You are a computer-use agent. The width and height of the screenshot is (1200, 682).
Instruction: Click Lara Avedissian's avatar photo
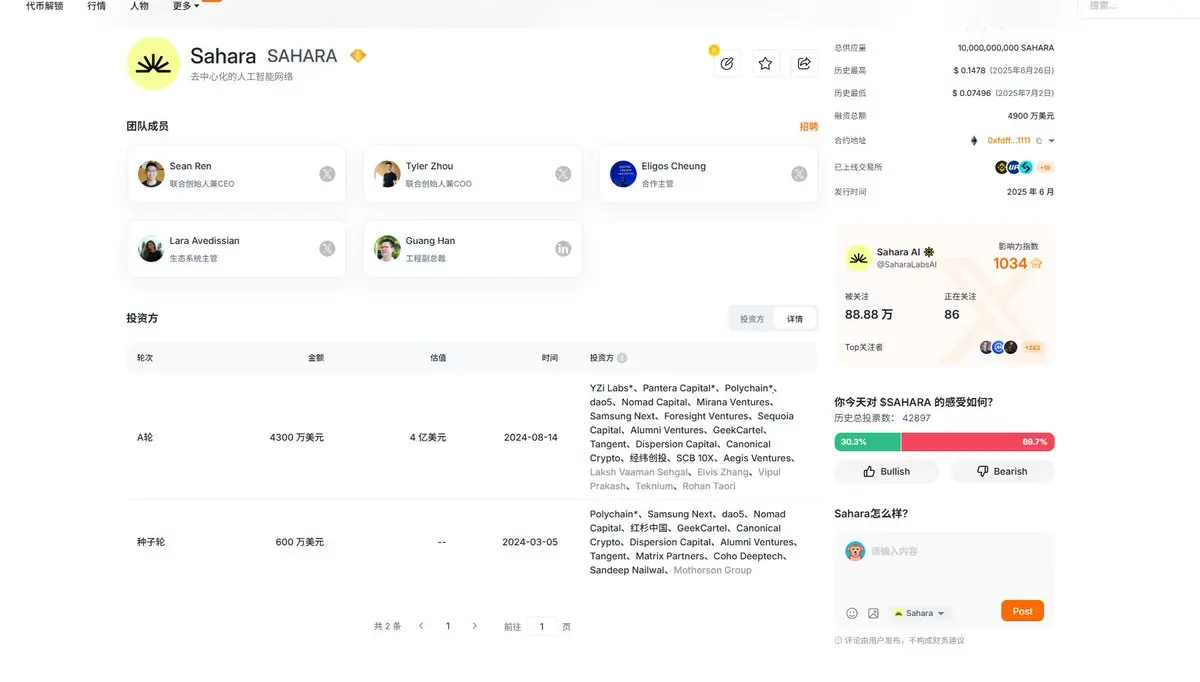click(151, 248)
